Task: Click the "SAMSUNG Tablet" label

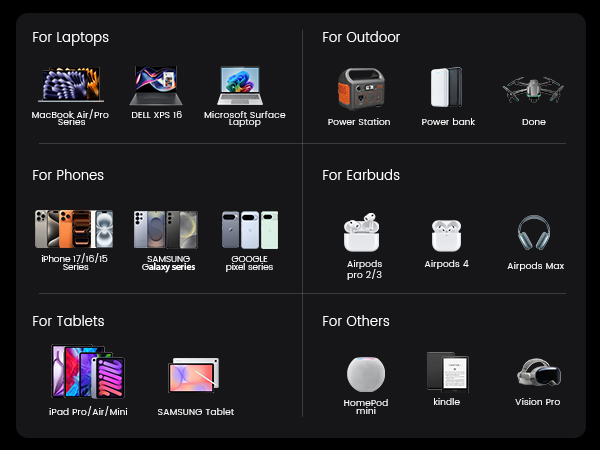Action: 196,412
